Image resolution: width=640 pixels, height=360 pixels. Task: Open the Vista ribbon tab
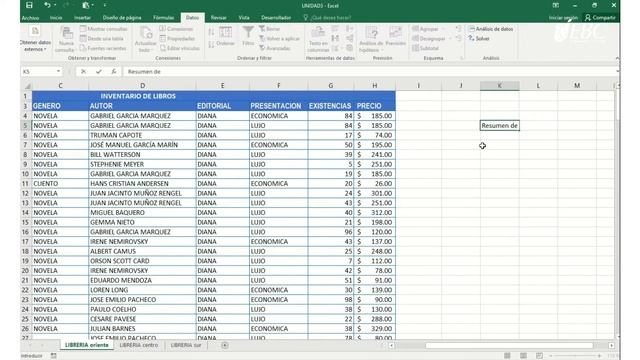tap(244, 18)
